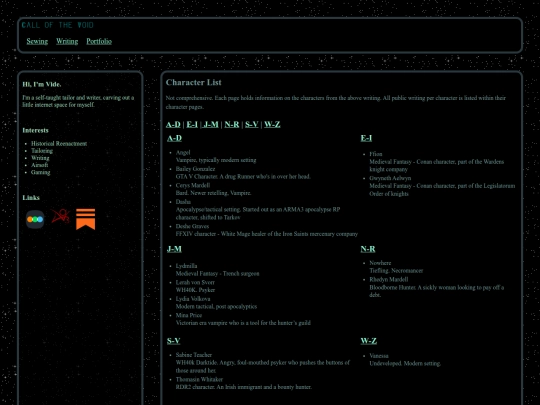Open the Writing nav link
Screen dimensions: 540x405
[x=67, y=41]
